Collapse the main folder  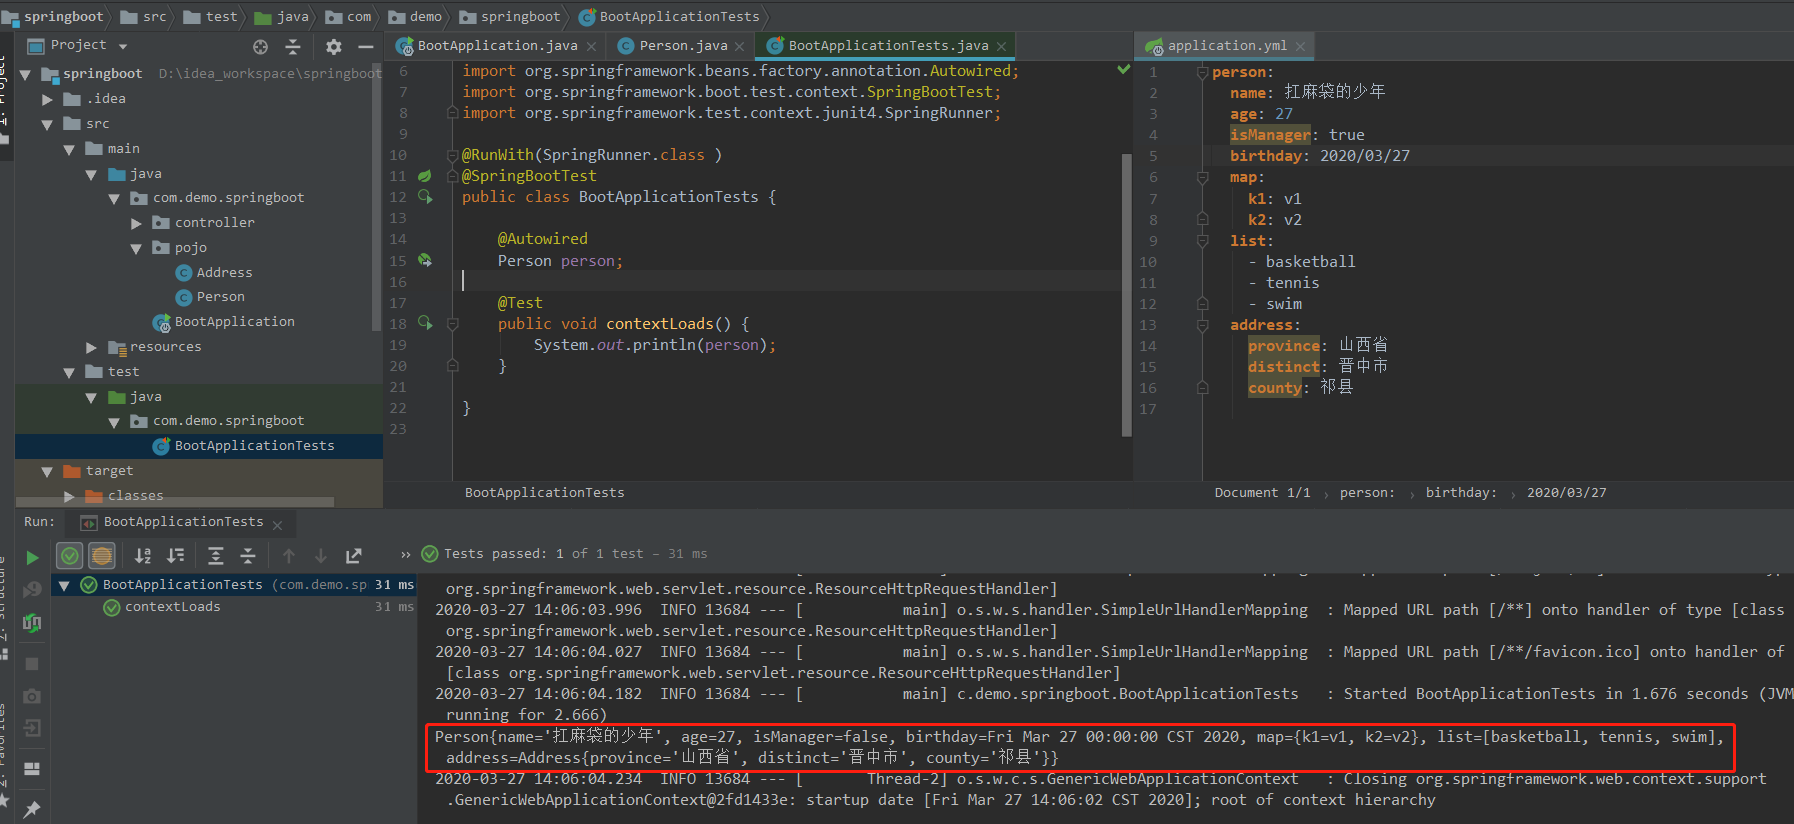click(69, 149)
